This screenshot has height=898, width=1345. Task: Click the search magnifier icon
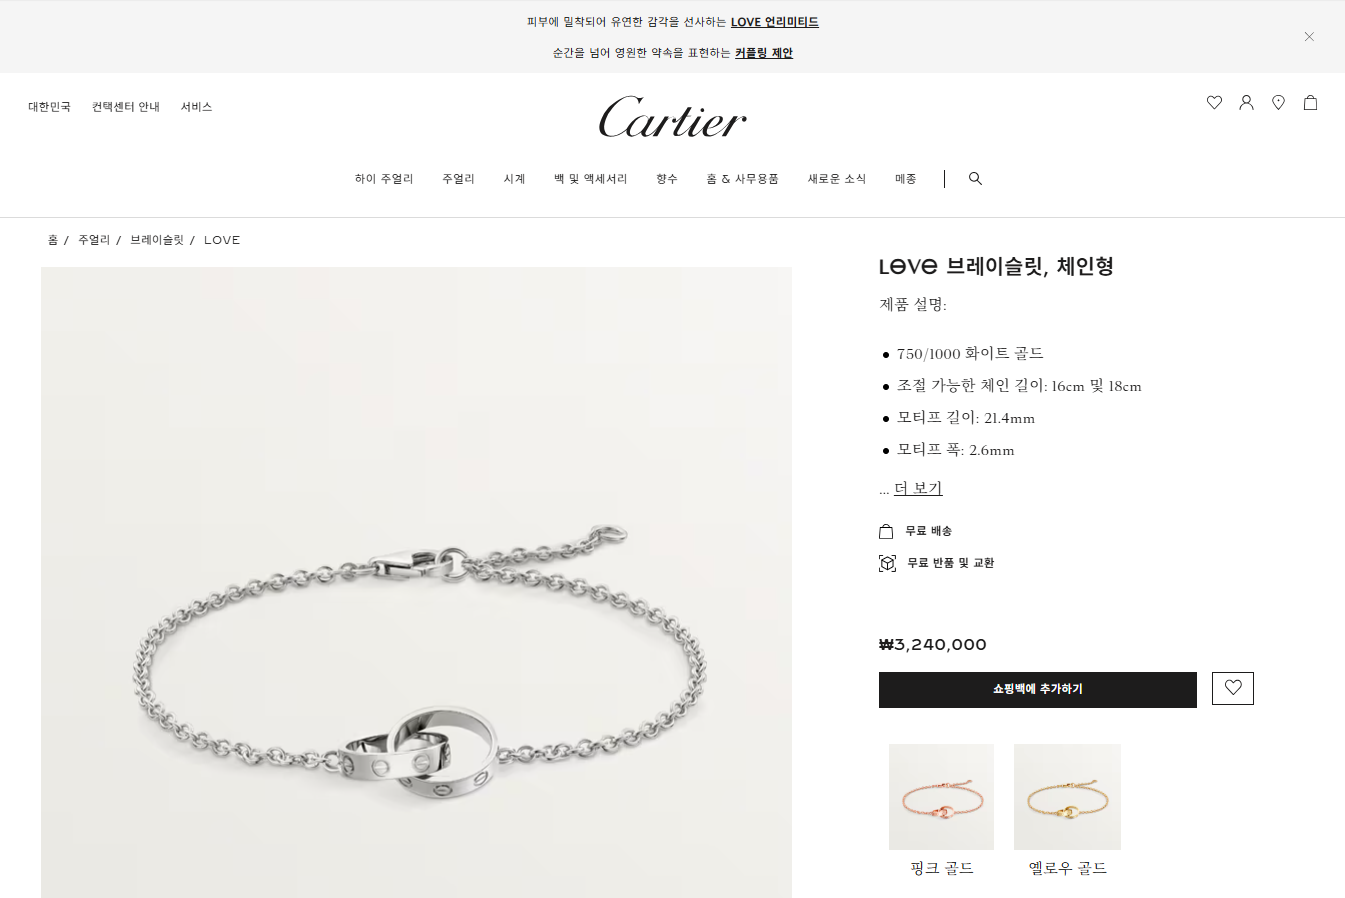coord(975,178)
